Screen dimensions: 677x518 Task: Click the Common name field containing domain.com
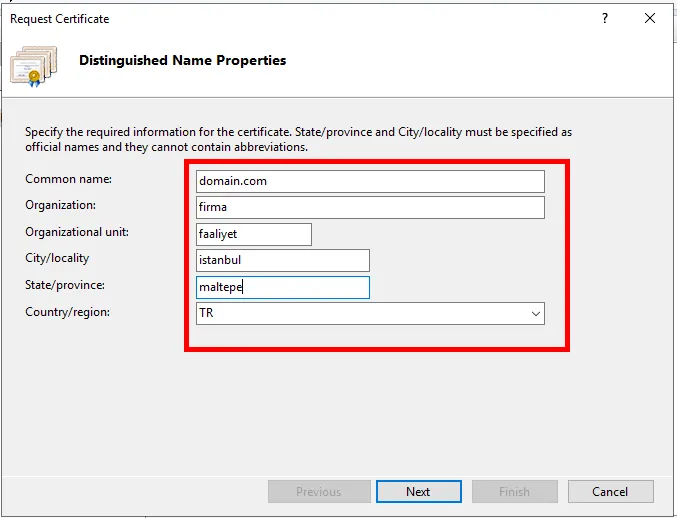(x=370, y=181)
